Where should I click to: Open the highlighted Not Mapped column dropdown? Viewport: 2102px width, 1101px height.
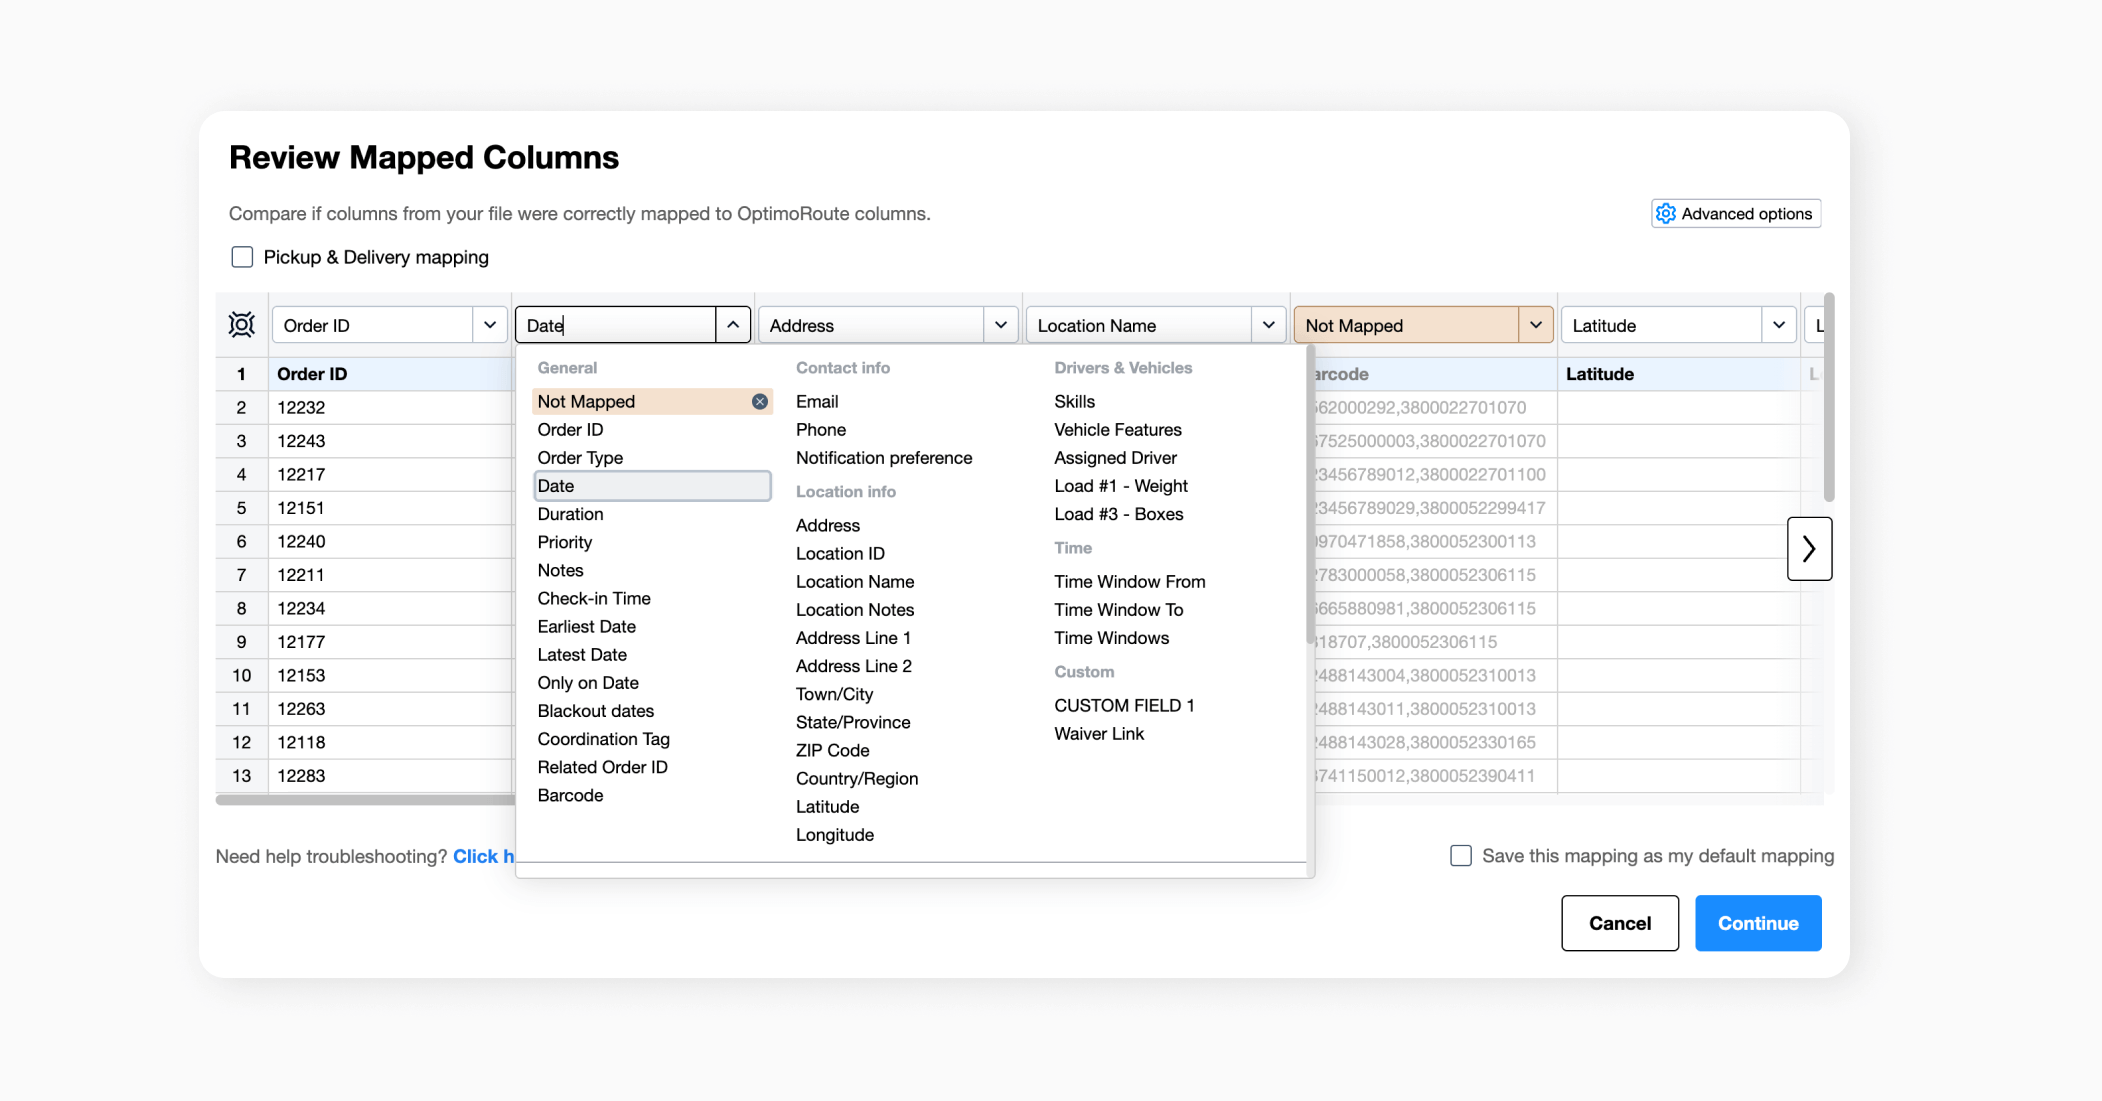pos(1537,324)
